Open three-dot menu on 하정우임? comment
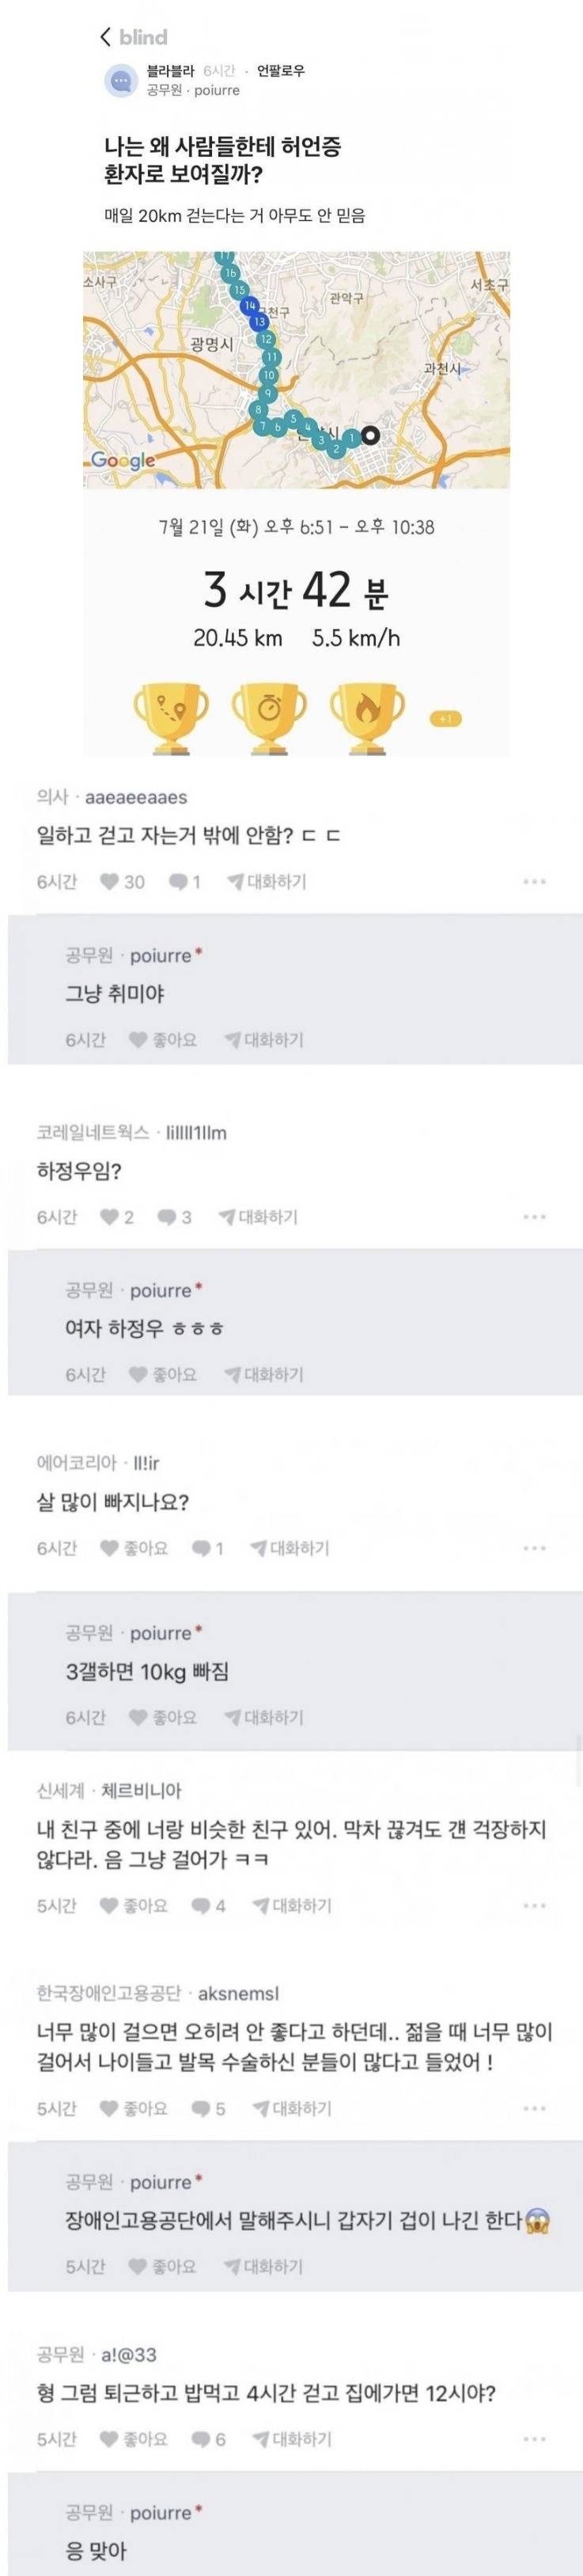The image size is (583, 2576). tap(535, 1217)
